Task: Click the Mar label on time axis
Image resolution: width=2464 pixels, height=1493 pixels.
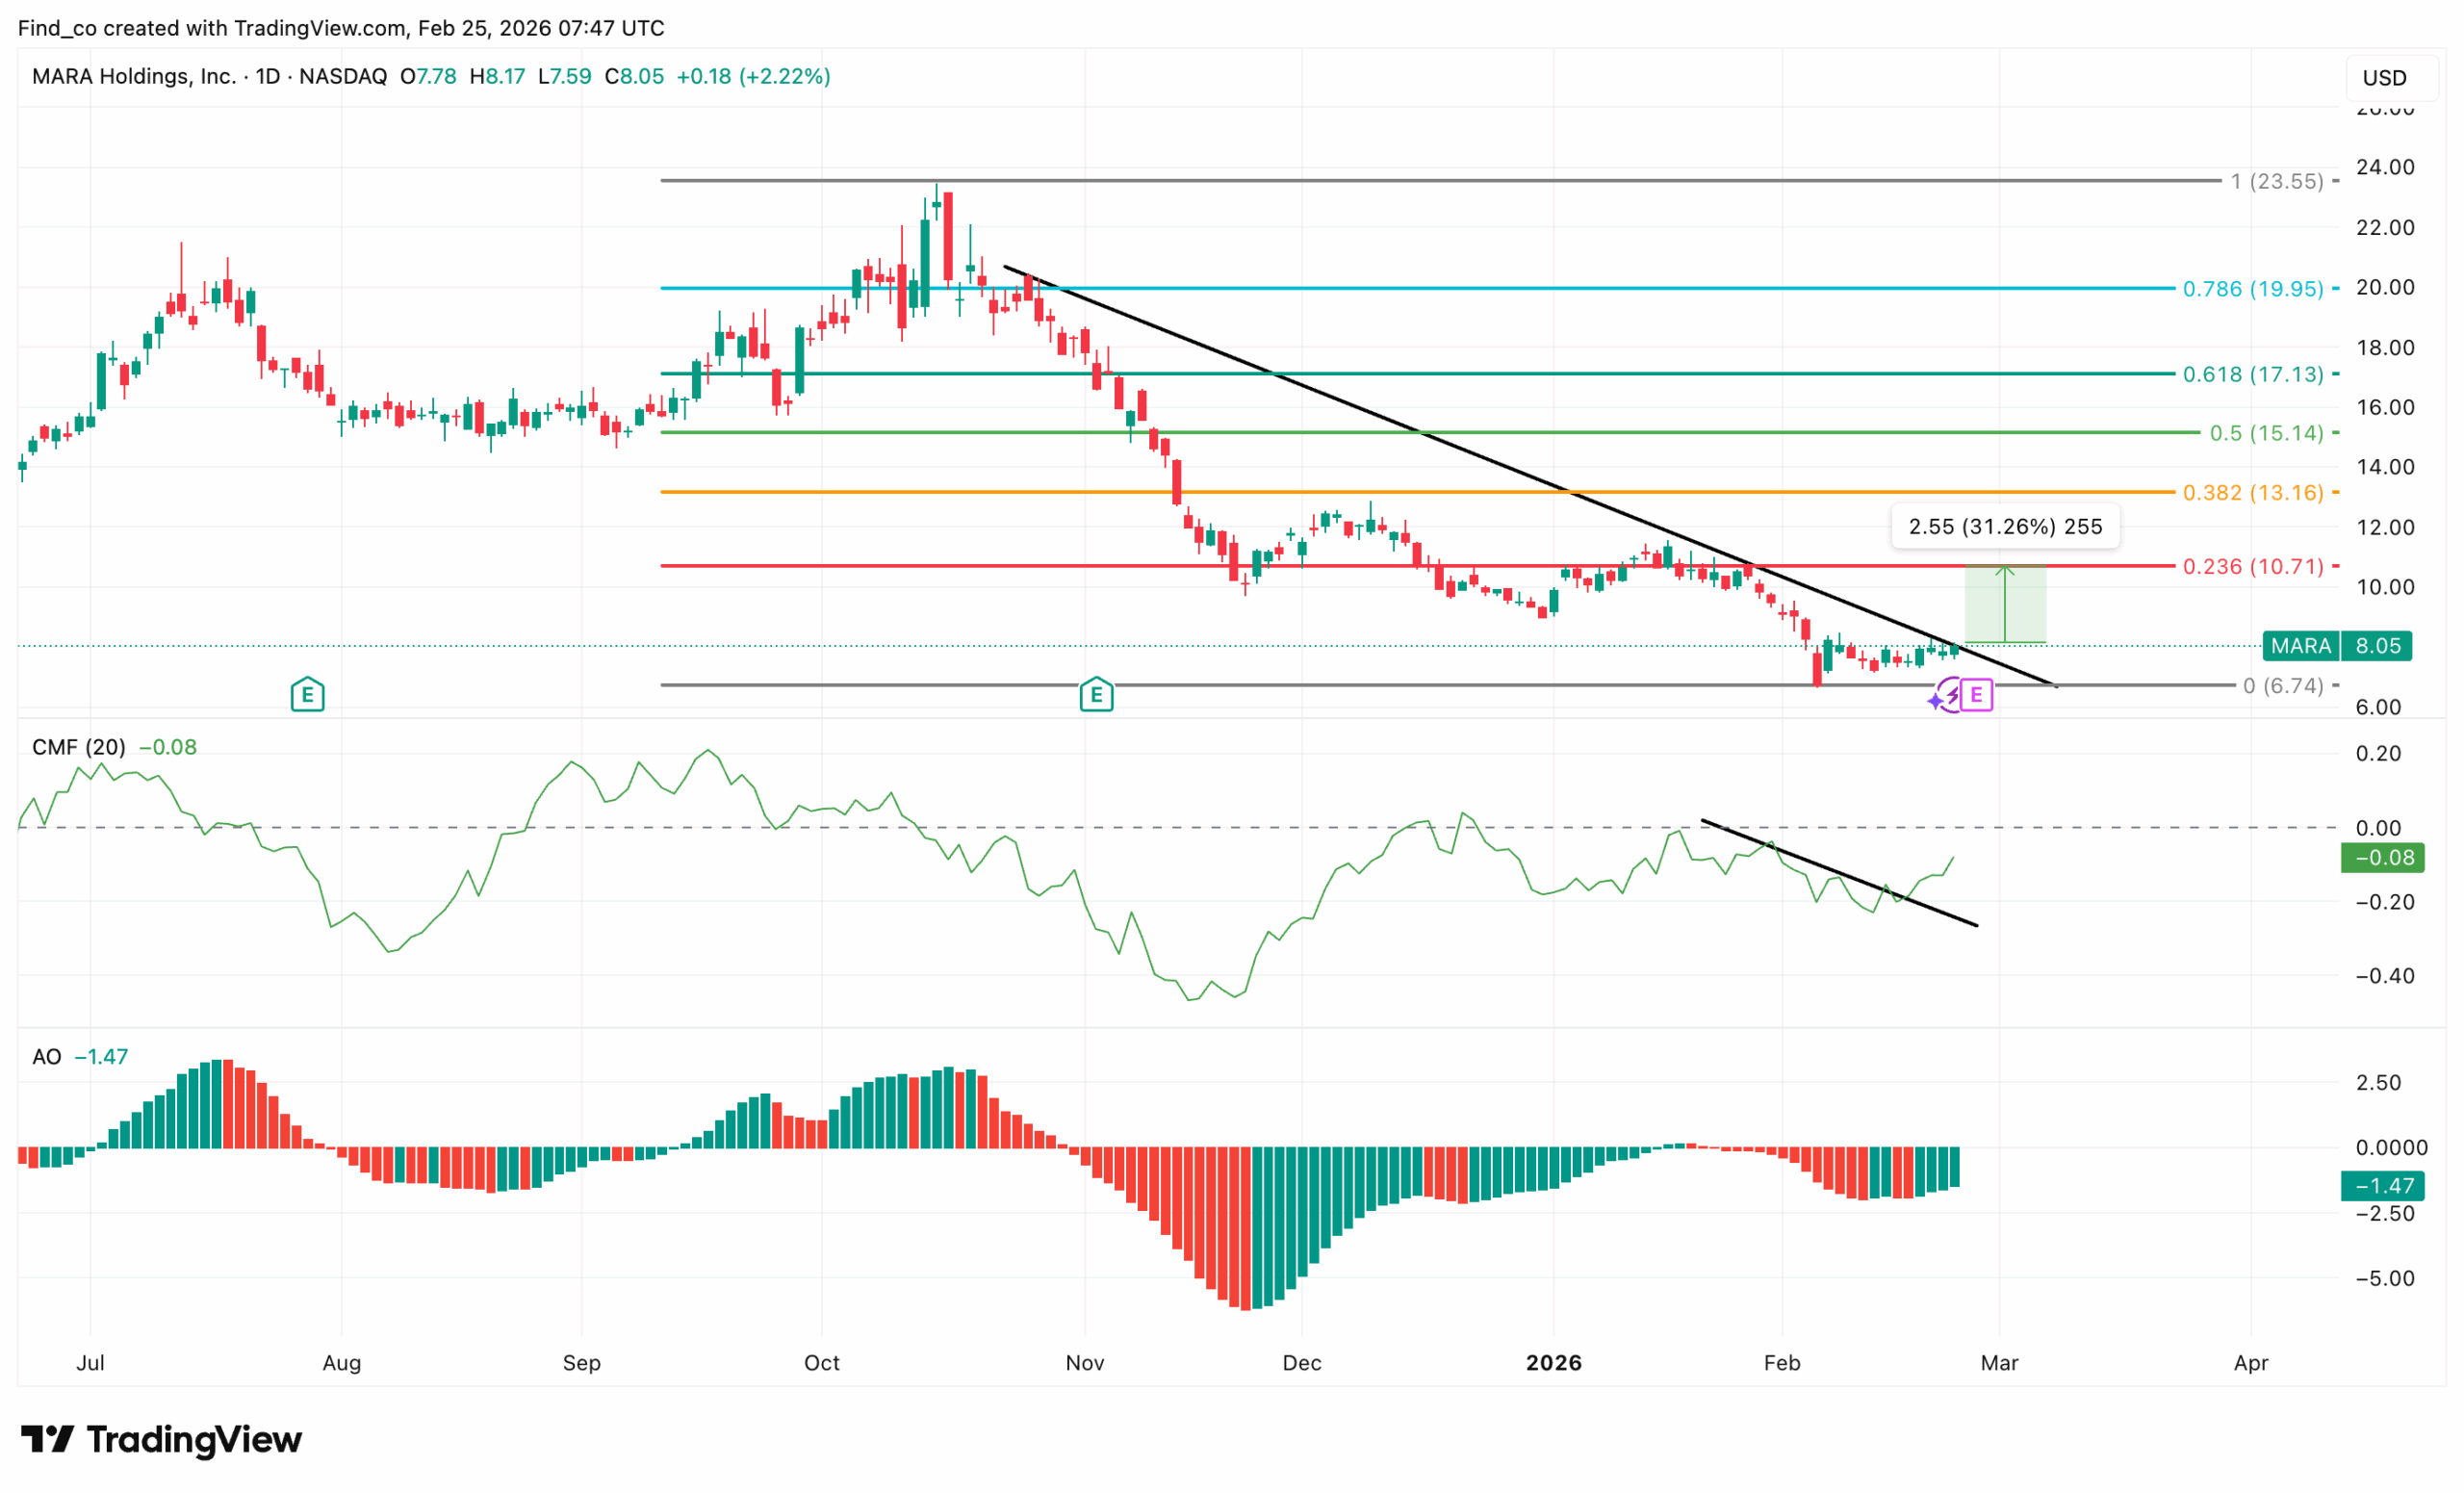Action: tap(1999, 1363)
